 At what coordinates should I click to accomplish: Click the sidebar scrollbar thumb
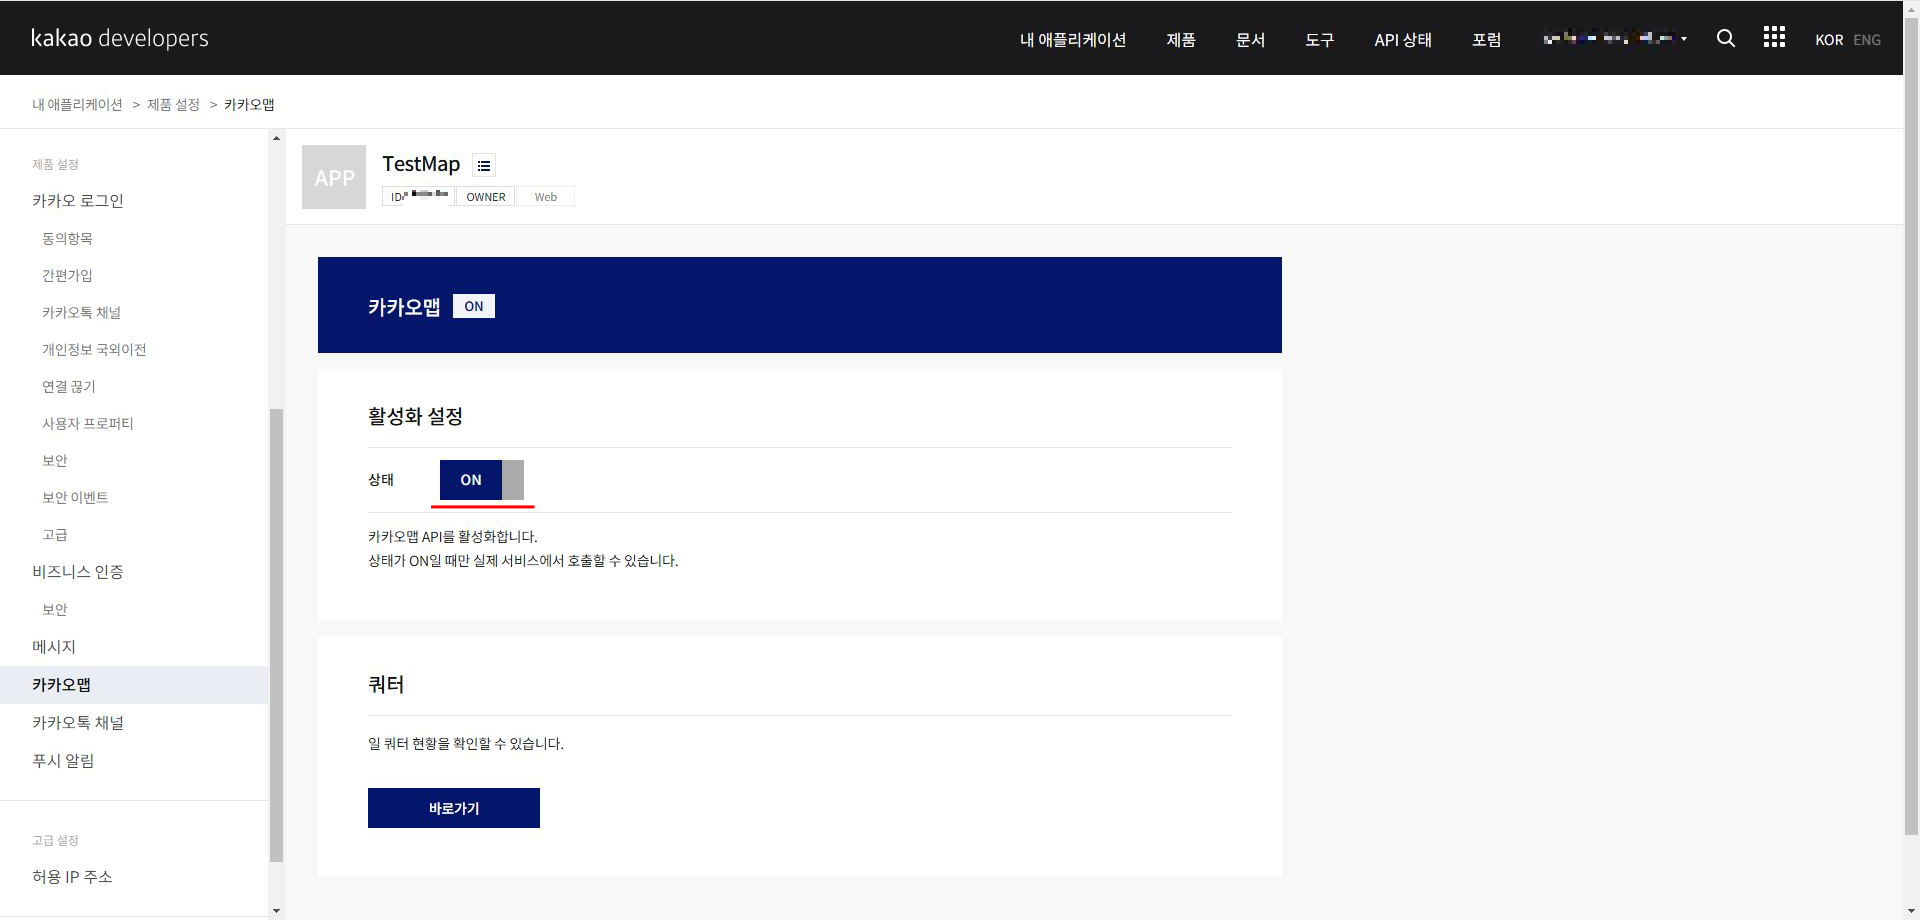[x=276, y=635]
